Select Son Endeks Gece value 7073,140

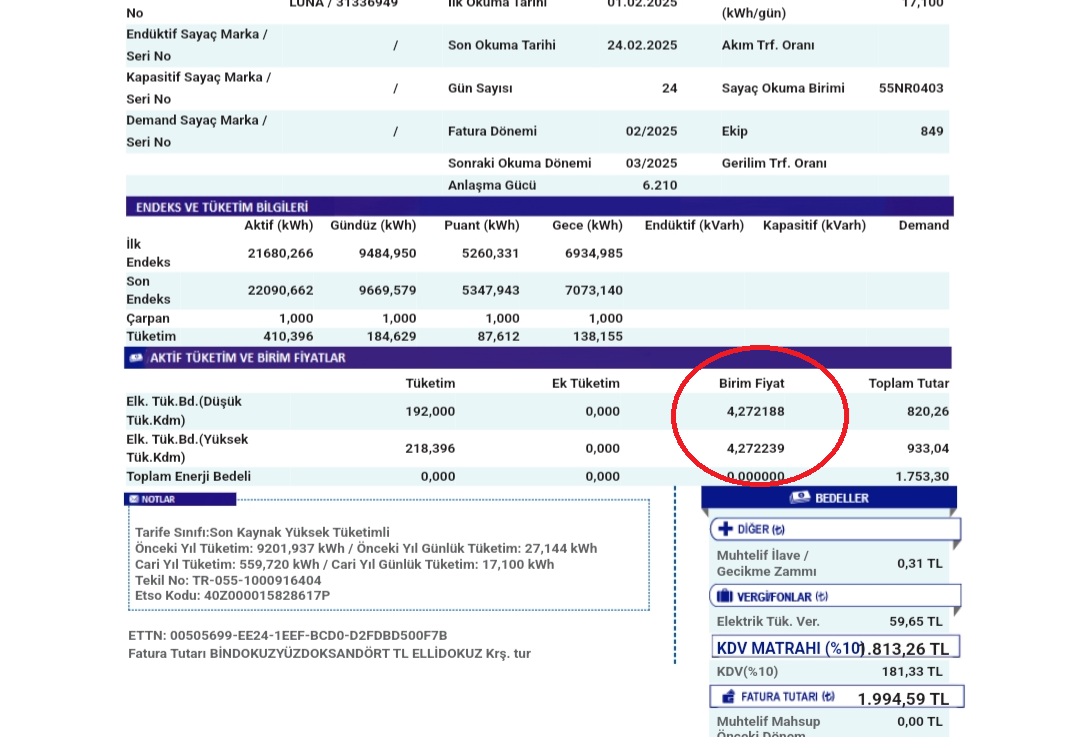point(594,291)
